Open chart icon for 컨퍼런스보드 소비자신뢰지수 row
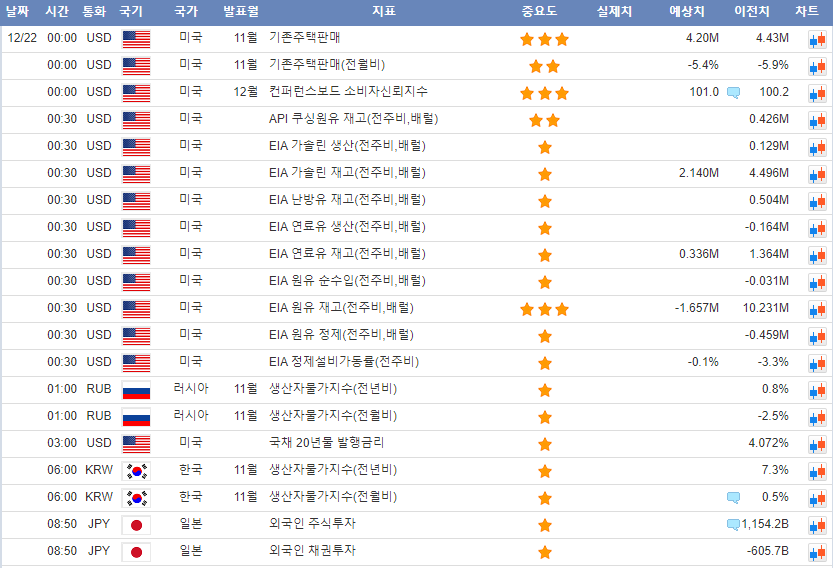833x568 pixels. (815, 93)
